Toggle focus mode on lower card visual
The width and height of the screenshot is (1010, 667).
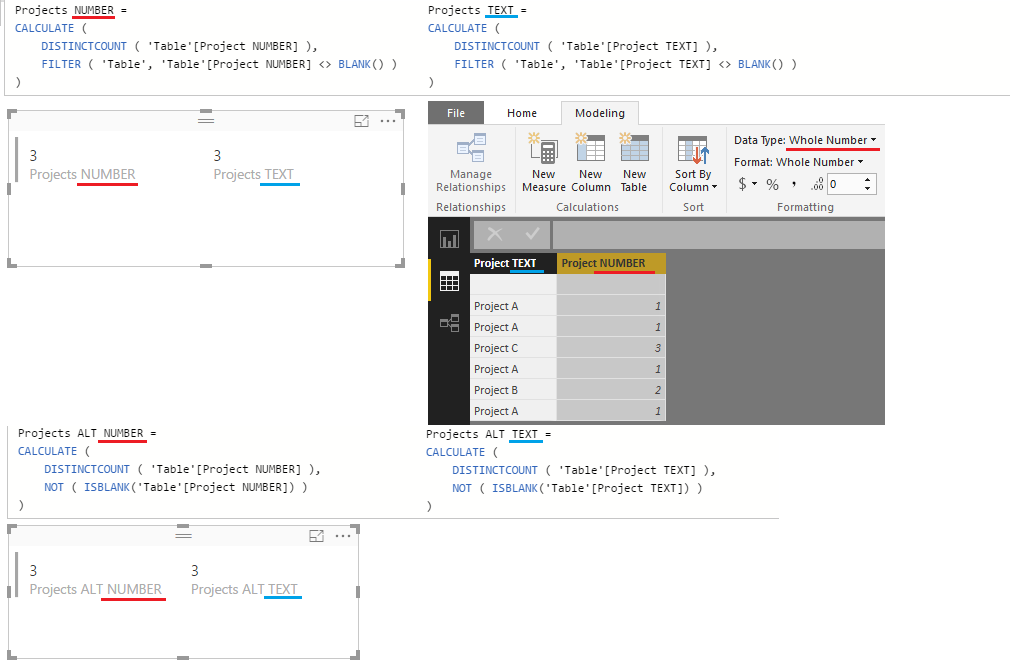[316, 536]
